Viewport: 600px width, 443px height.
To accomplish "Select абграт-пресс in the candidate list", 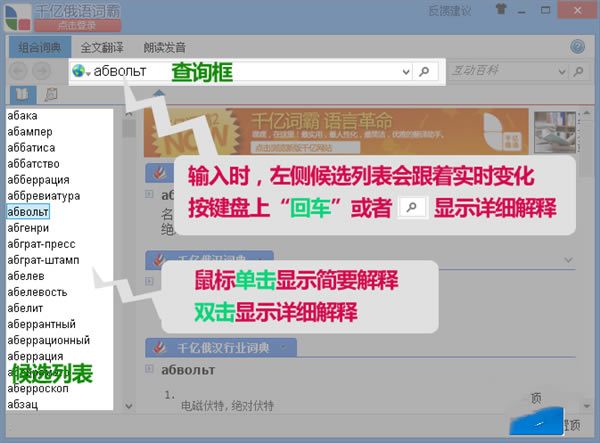I will (x=41, y=244).
